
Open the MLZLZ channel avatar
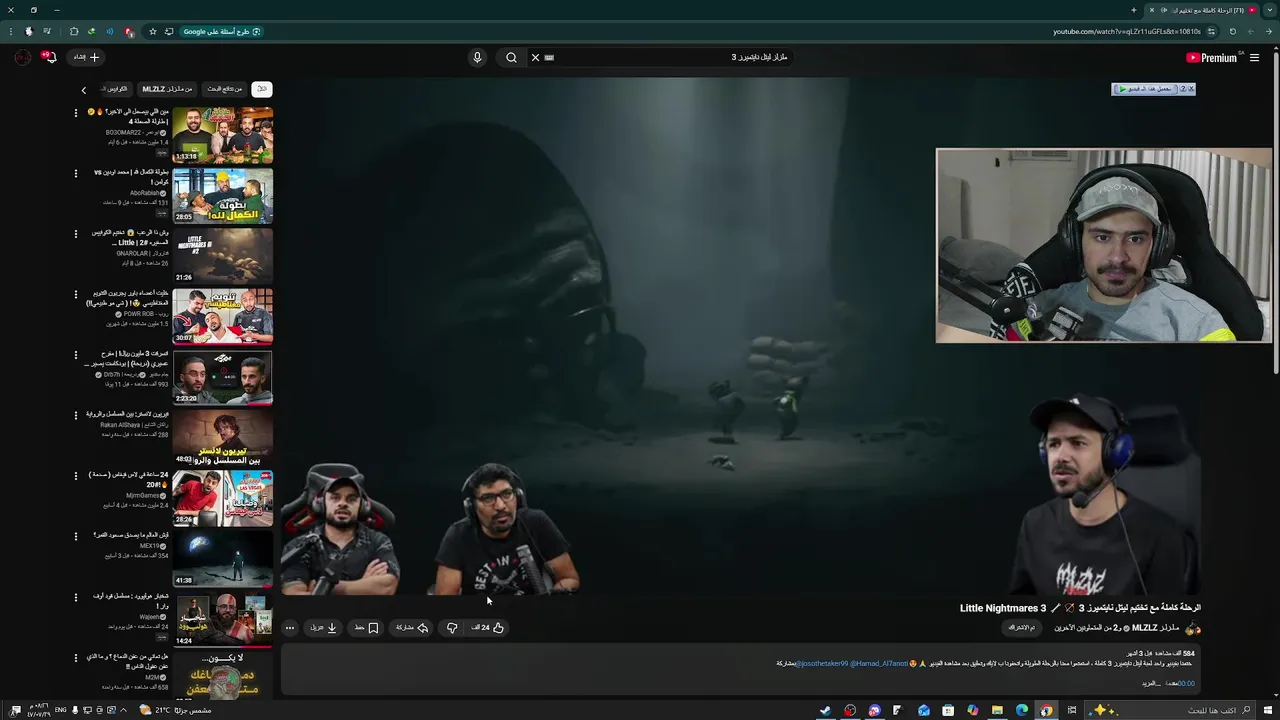[x=1192, y=628]
